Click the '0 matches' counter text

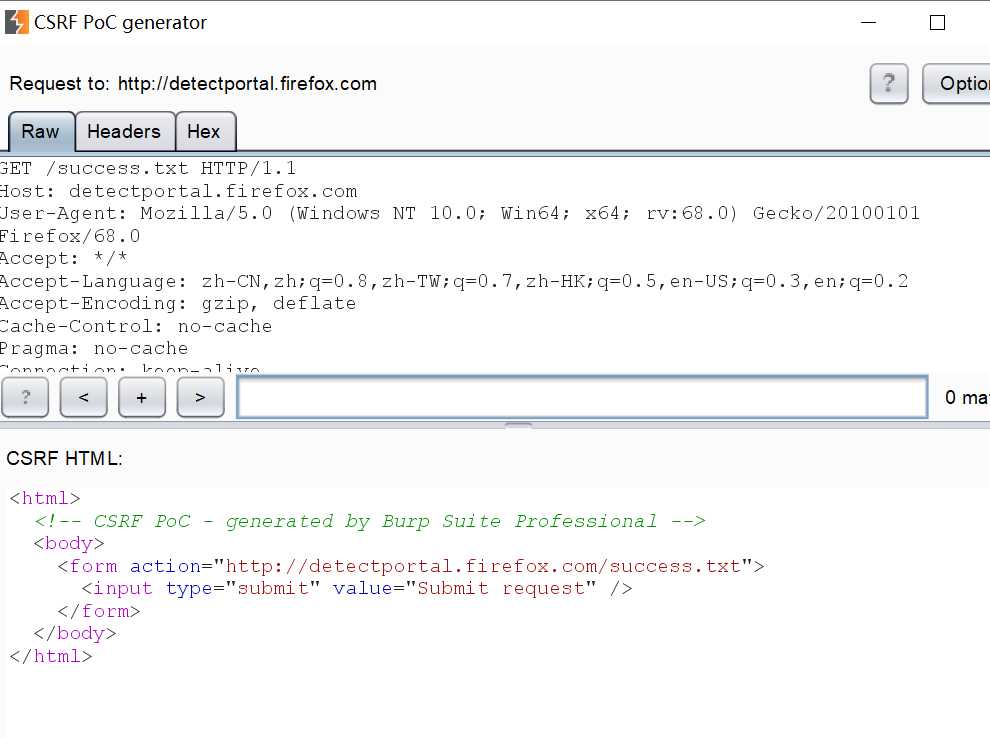[967, 397]
